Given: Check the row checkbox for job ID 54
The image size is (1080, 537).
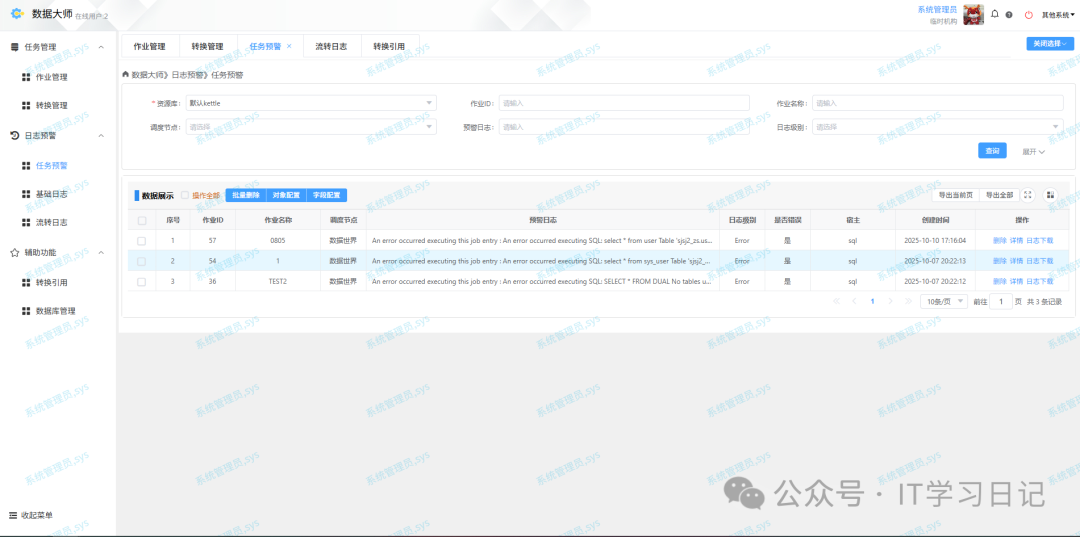Looking at the screenshot, I should (x=142, y=262).
